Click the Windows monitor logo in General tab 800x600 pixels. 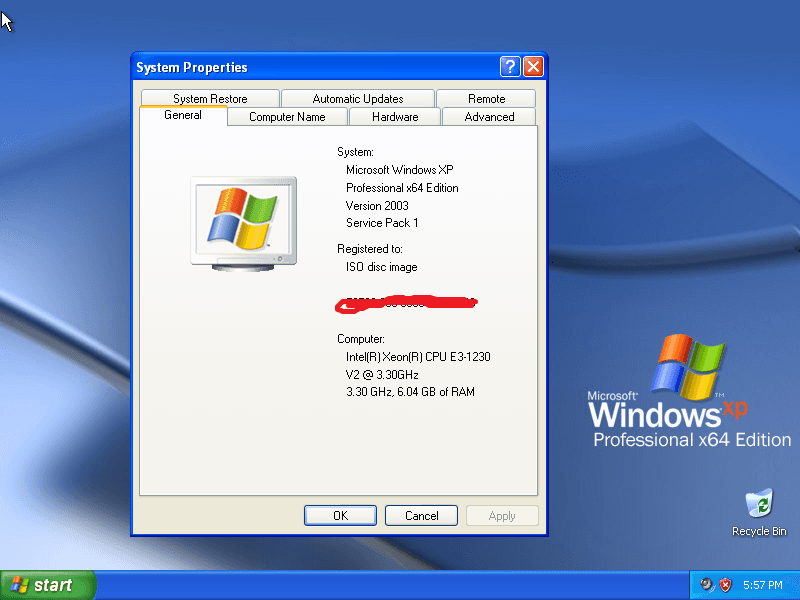pyautogui.click(x=243, y=223)
